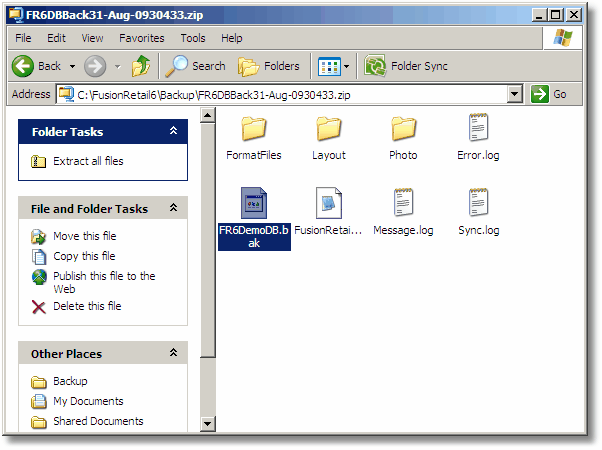
Task: Click the task pane scroll down arrow
Action: tap(208, 424)
